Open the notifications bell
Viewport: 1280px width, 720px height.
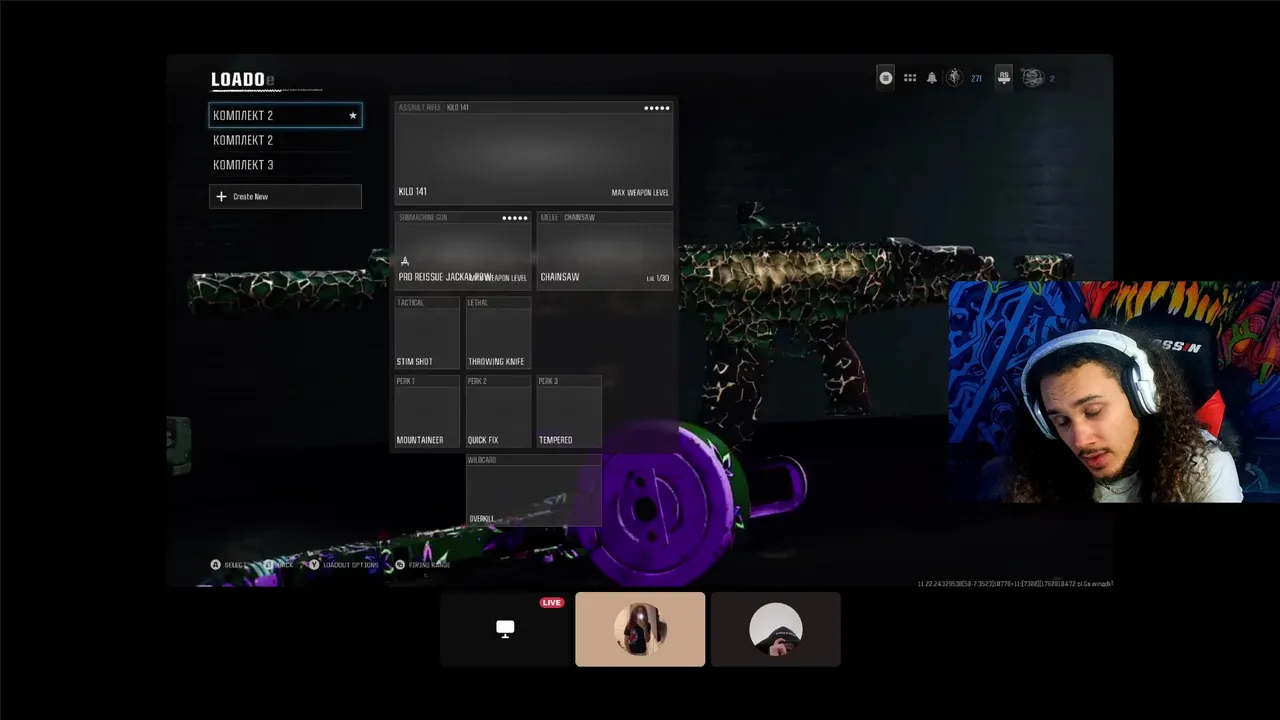(932, 78)
